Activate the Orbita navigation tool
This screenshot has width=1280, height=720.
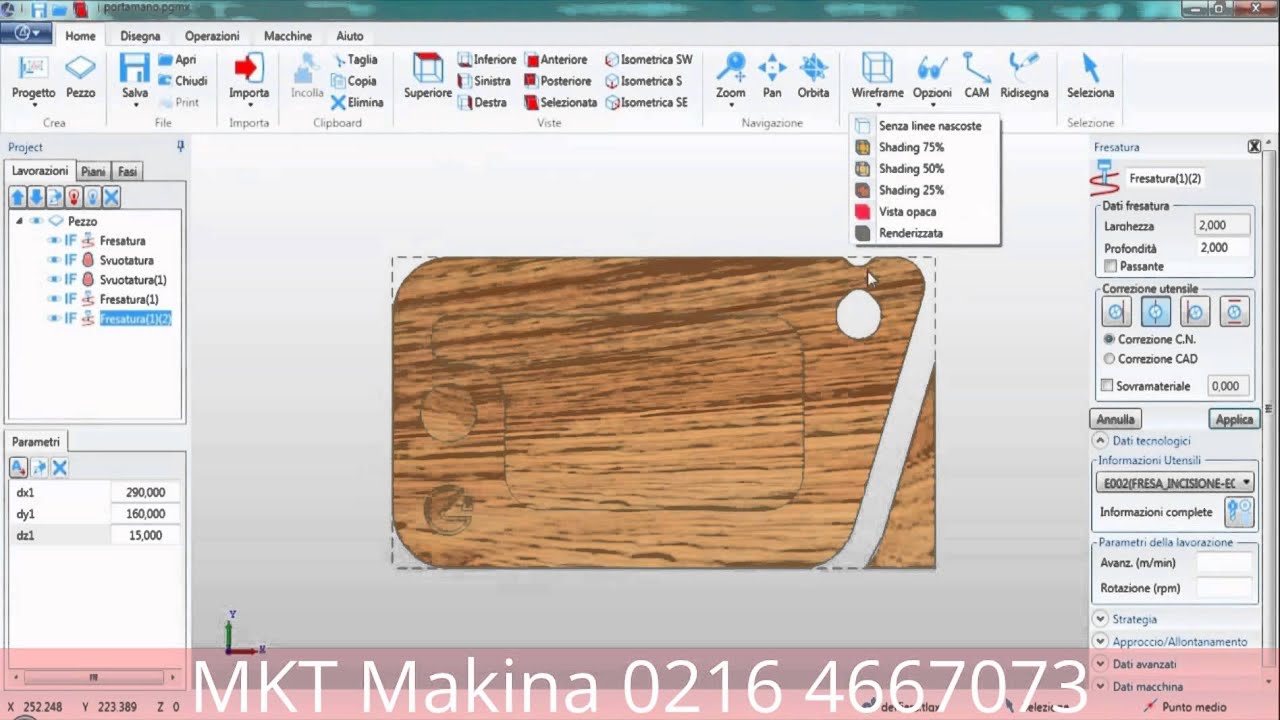tap(813, 77)
